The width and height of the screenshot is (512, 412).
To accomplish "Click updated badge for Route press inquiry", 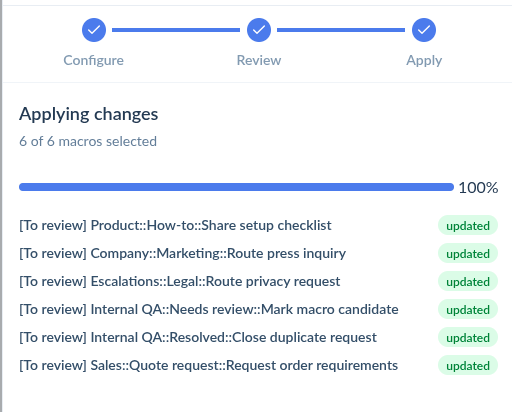I will [468, 254].
